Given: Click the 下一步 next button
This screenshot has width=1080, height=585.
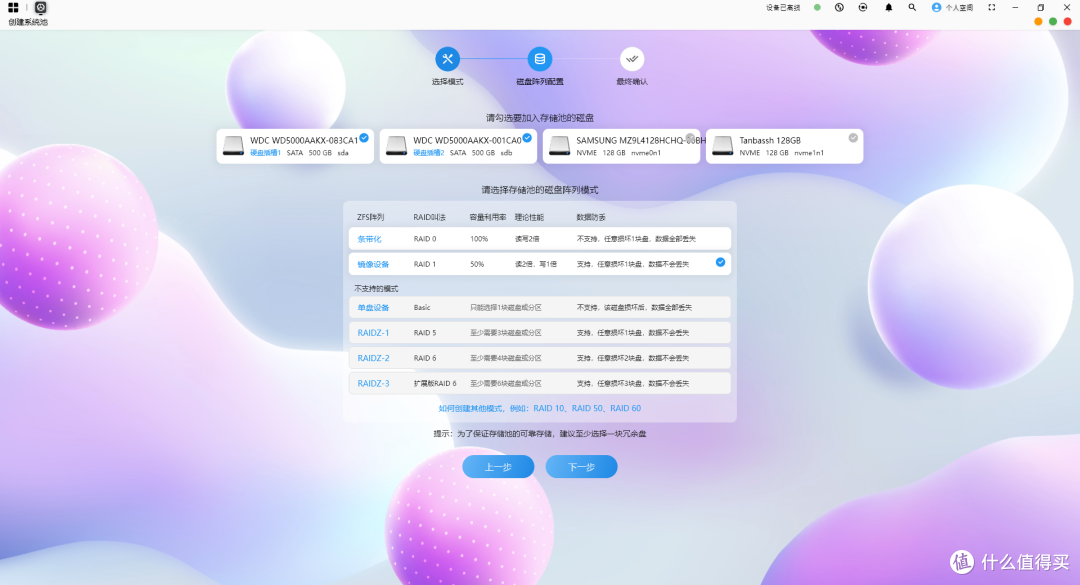Looking at the screenshot, I should point(581,466).
